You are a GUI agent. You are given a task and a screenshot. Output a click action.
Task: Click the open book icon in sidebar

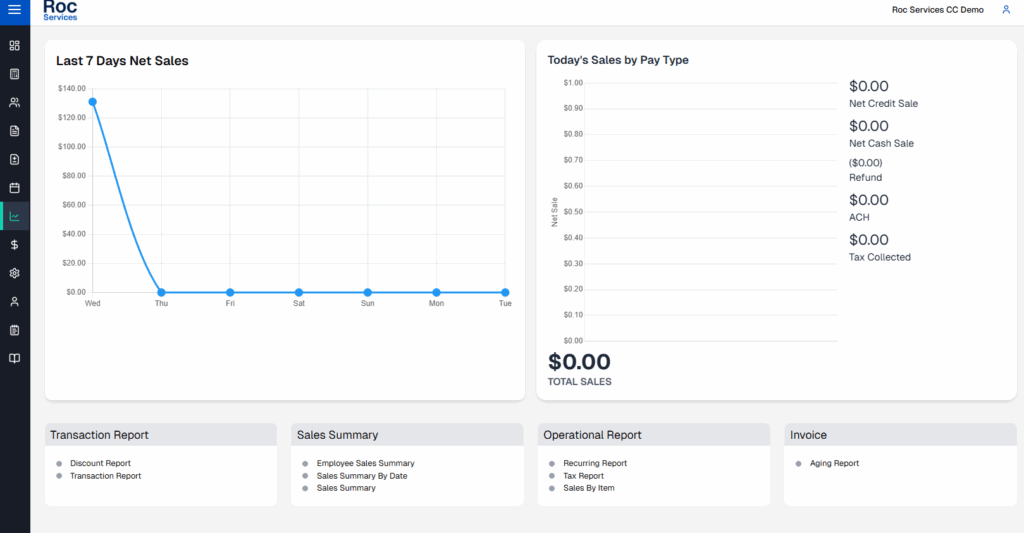(x=14, y=358)
